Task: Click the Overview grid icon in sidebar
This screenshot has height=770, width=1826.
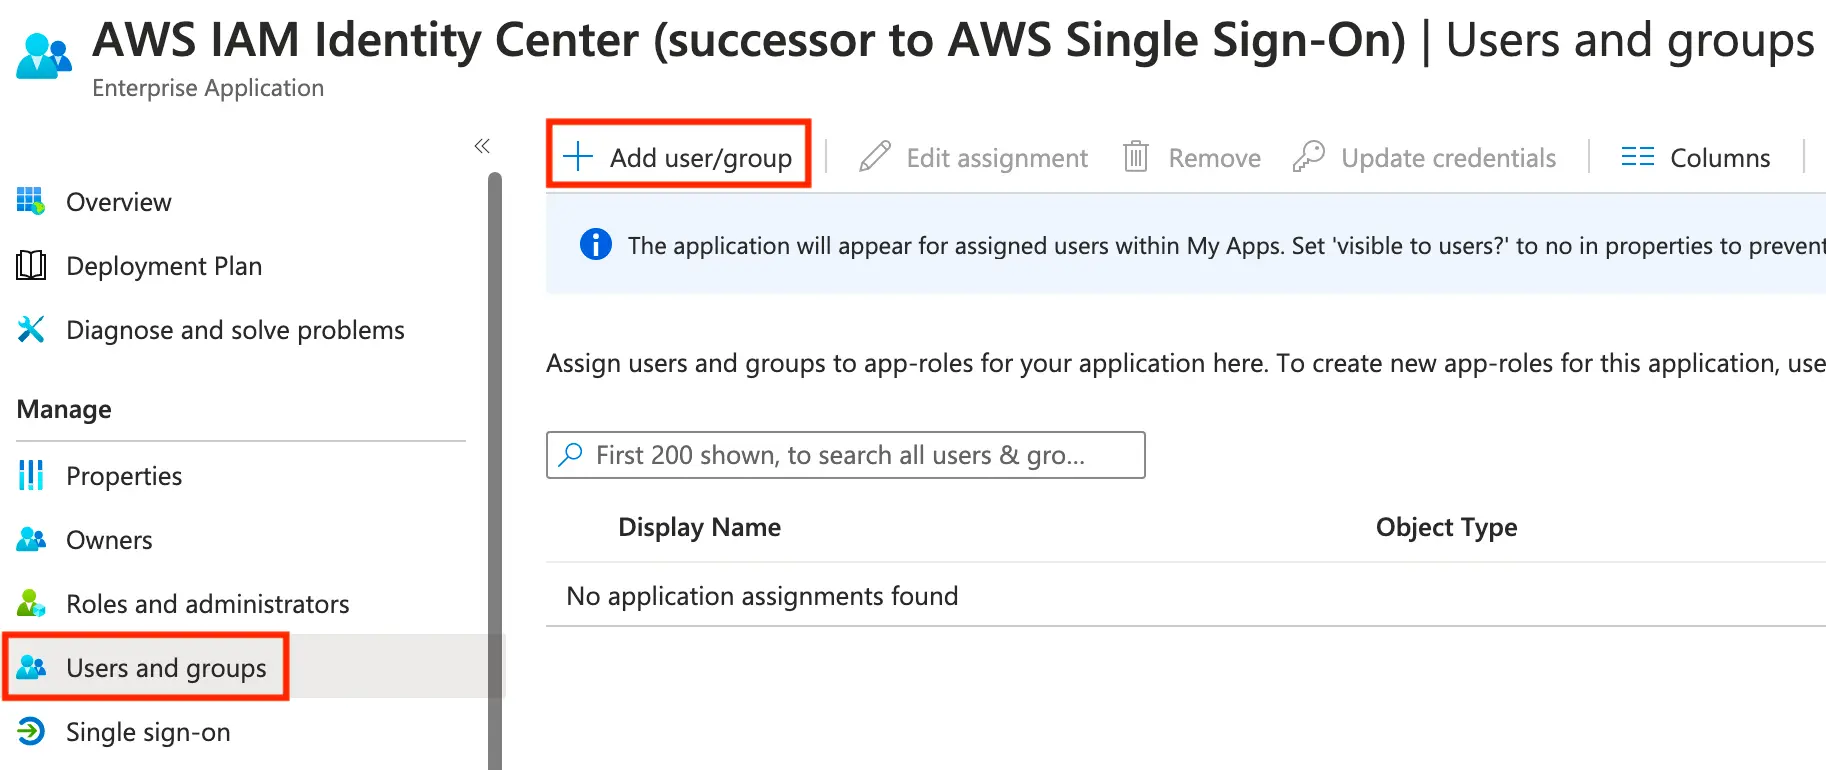Action: tap(31, 202)
